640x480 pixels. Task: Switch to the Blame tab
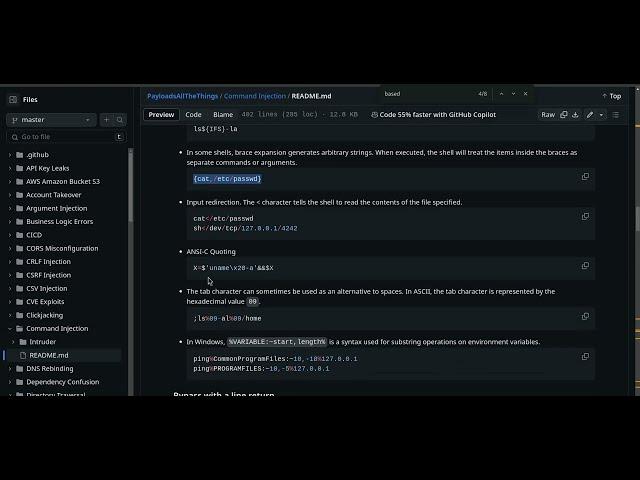(x=222, y=115)
